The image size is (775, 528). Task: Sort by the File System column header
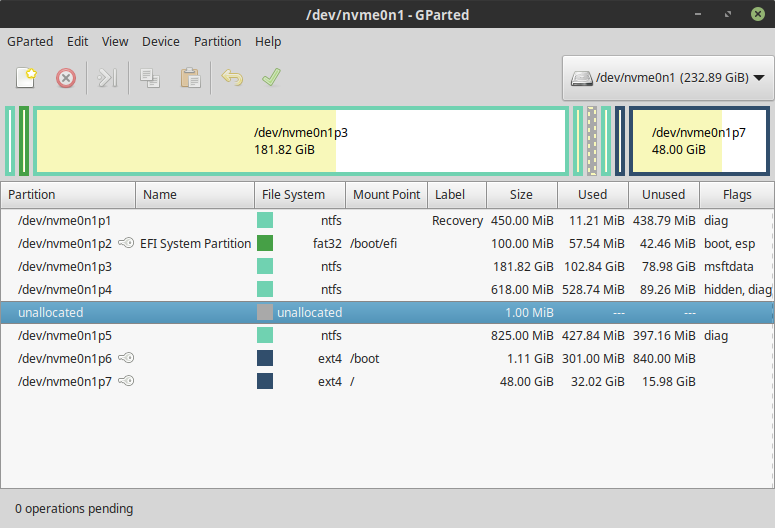click(x=300, y=195)
